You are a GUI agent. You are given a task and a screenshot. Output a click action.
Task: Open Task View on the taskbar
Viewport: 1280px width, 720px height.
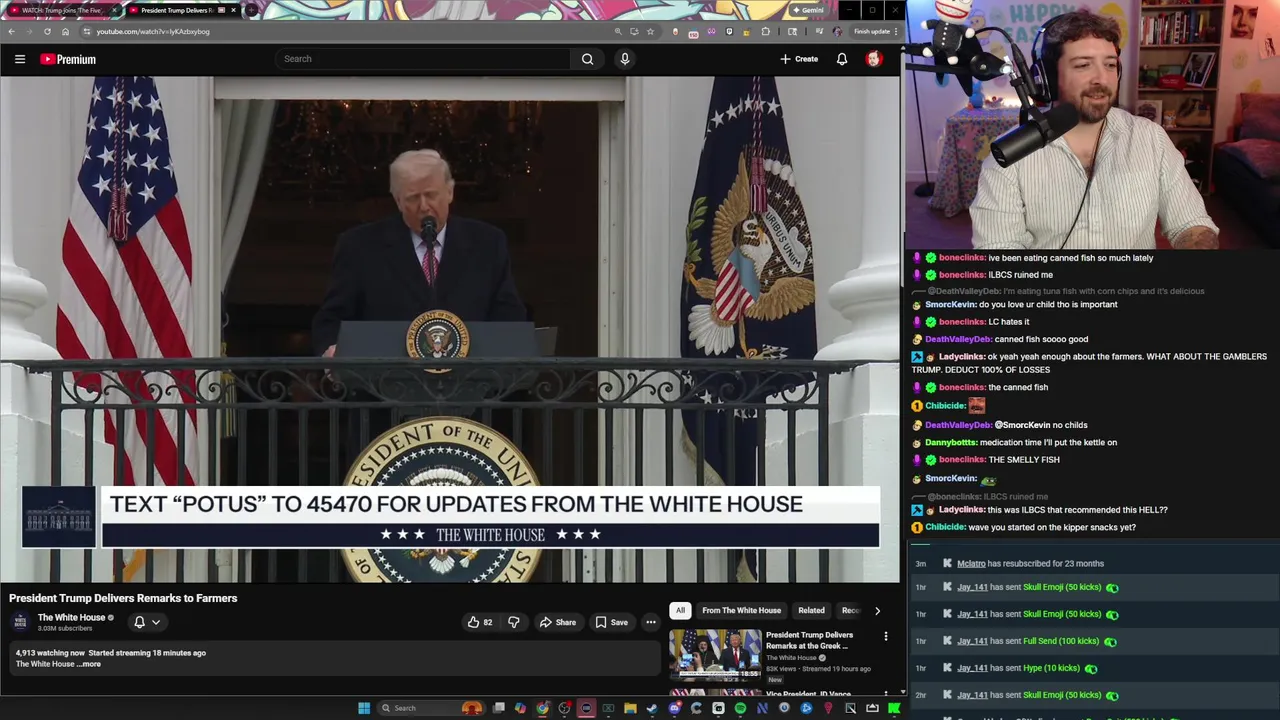[498, 708]
